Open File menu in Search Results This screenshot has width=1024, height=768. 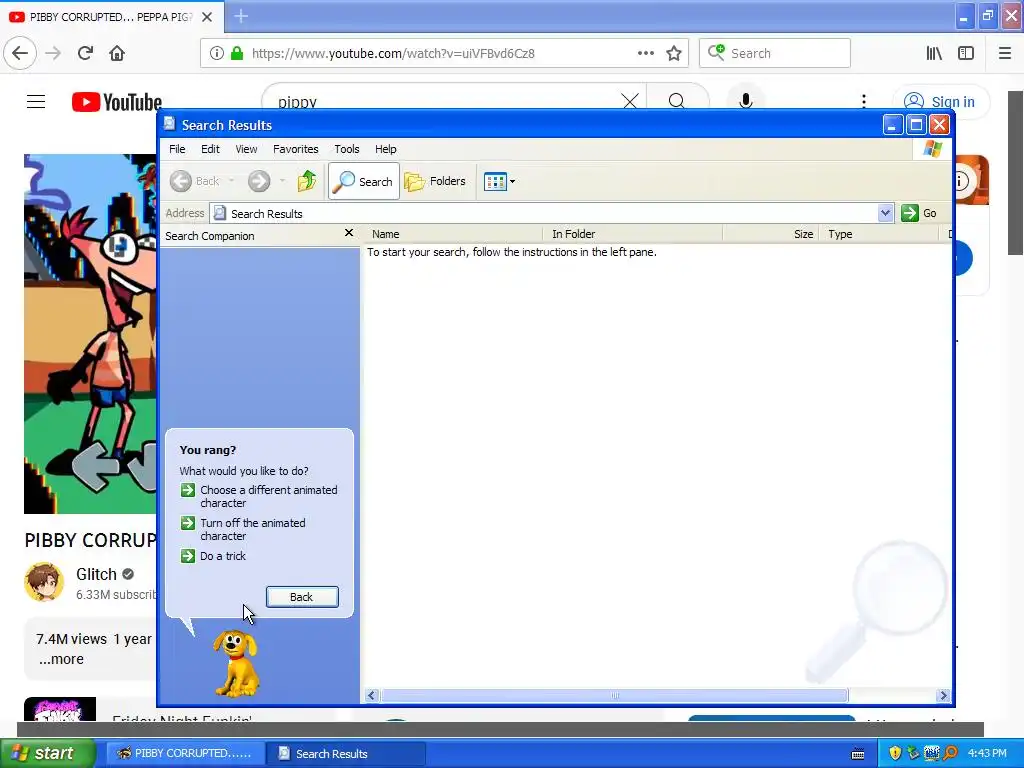[x=177, y=149]
